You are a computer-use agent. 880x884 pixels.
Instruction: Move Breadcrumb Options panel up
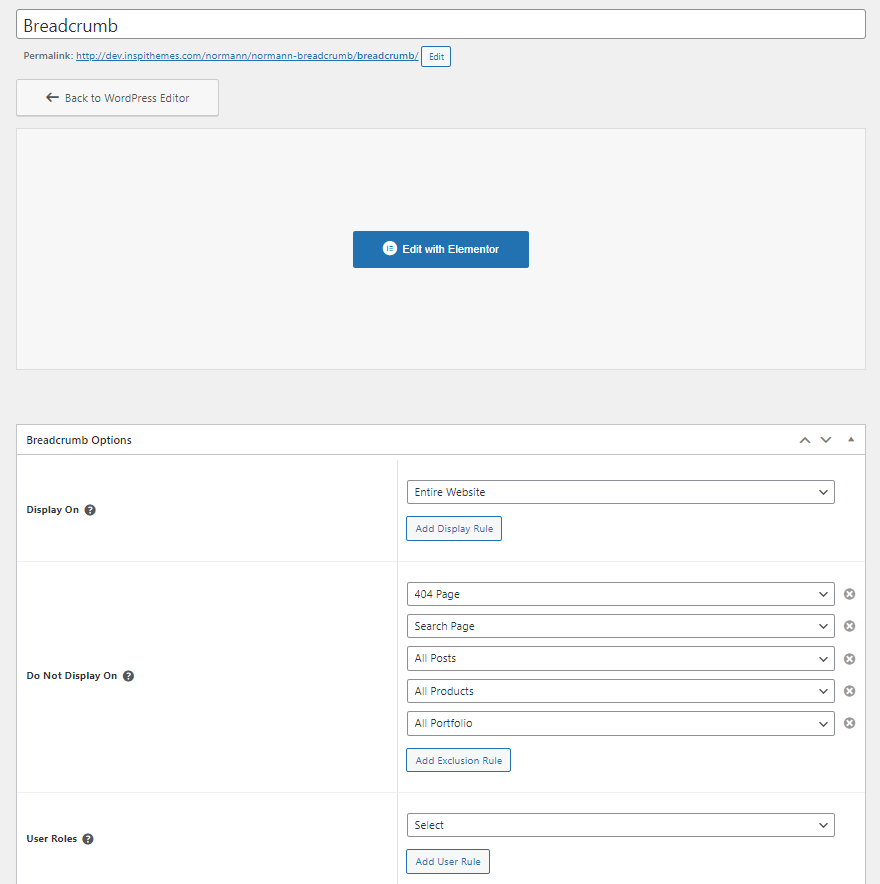tap(804, 440)
